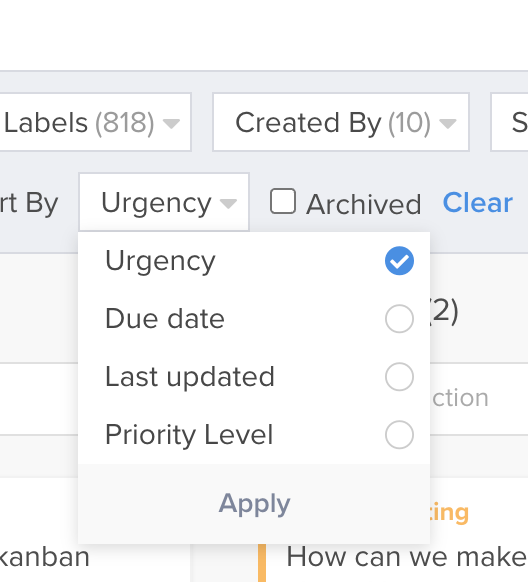Viewport: 528px width, 582px height.
Task: Click the blue checkmark icon beside Urgency
Action: tap(399, 261)
